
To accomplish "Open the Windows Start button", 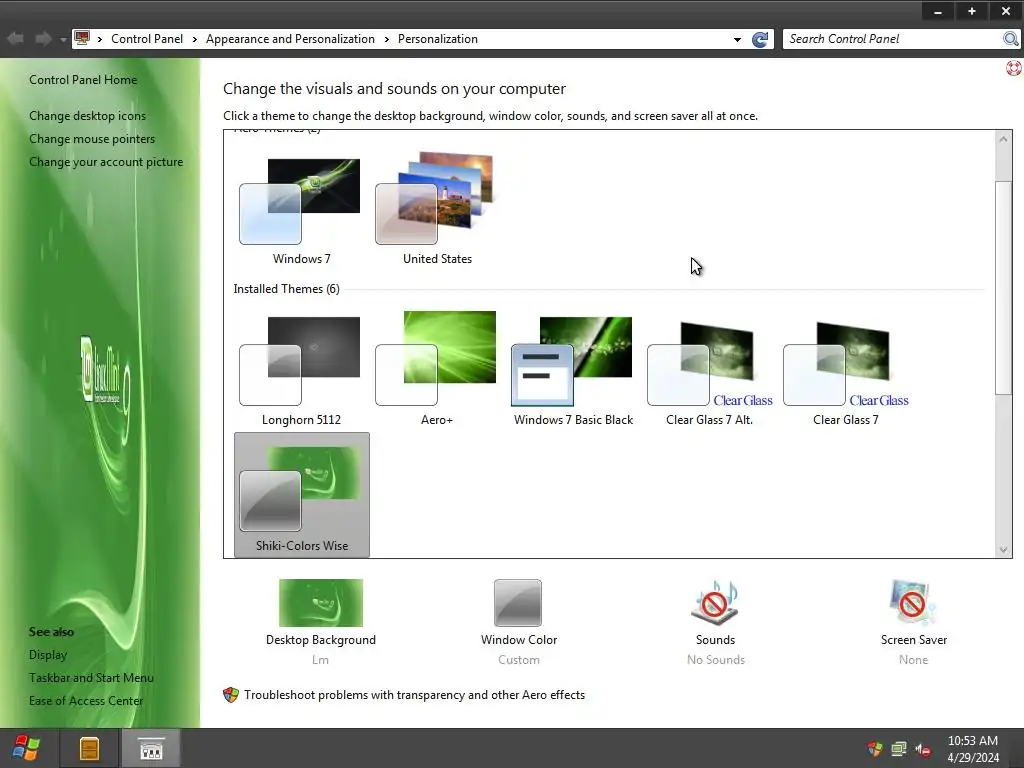I will 26,748.
